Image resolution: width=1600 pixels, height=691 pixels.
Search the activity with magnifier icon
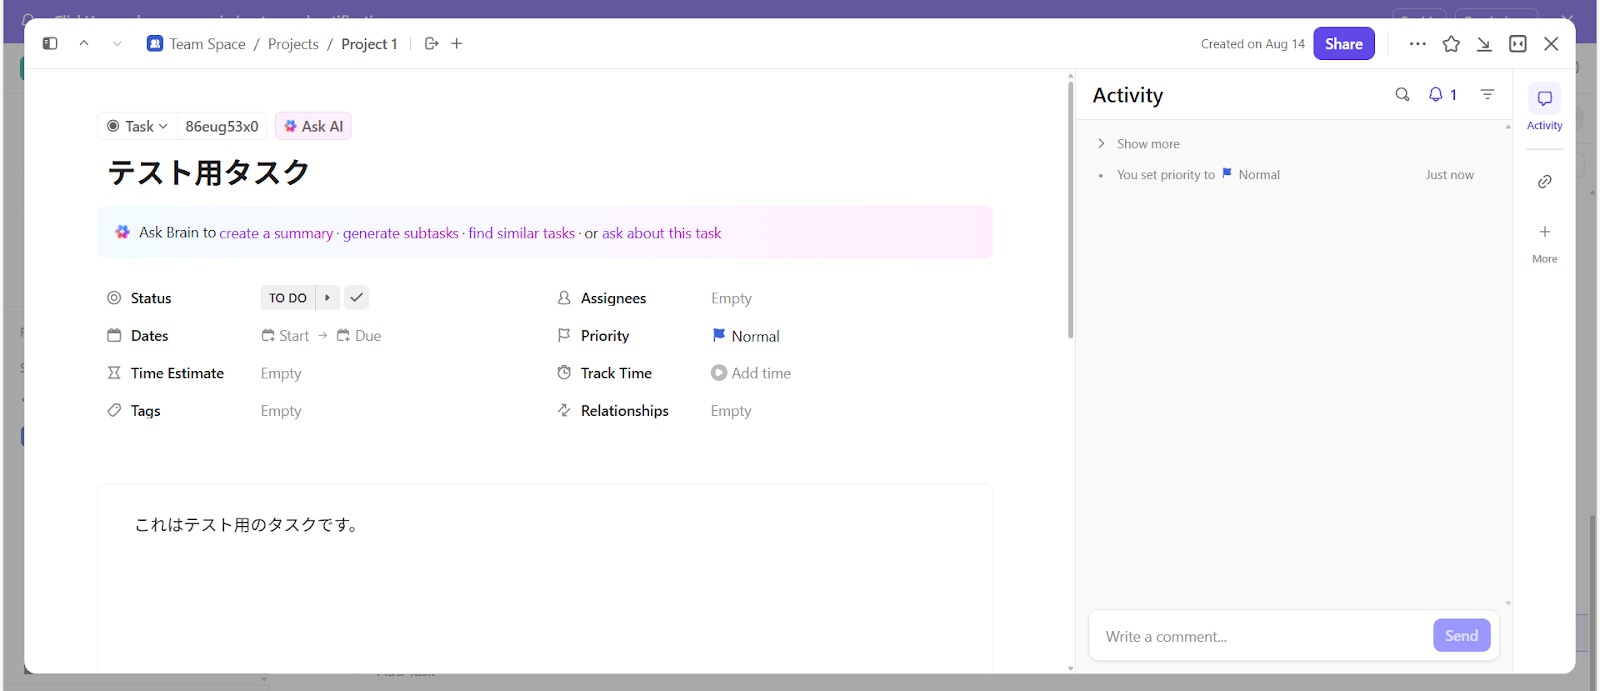click(1402, 95)
